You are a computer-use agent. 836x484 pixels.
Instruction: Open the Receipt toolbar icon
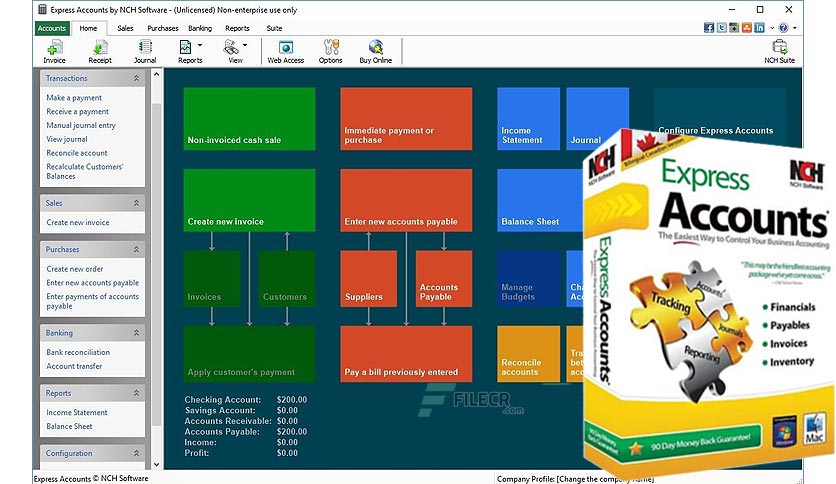100,52
